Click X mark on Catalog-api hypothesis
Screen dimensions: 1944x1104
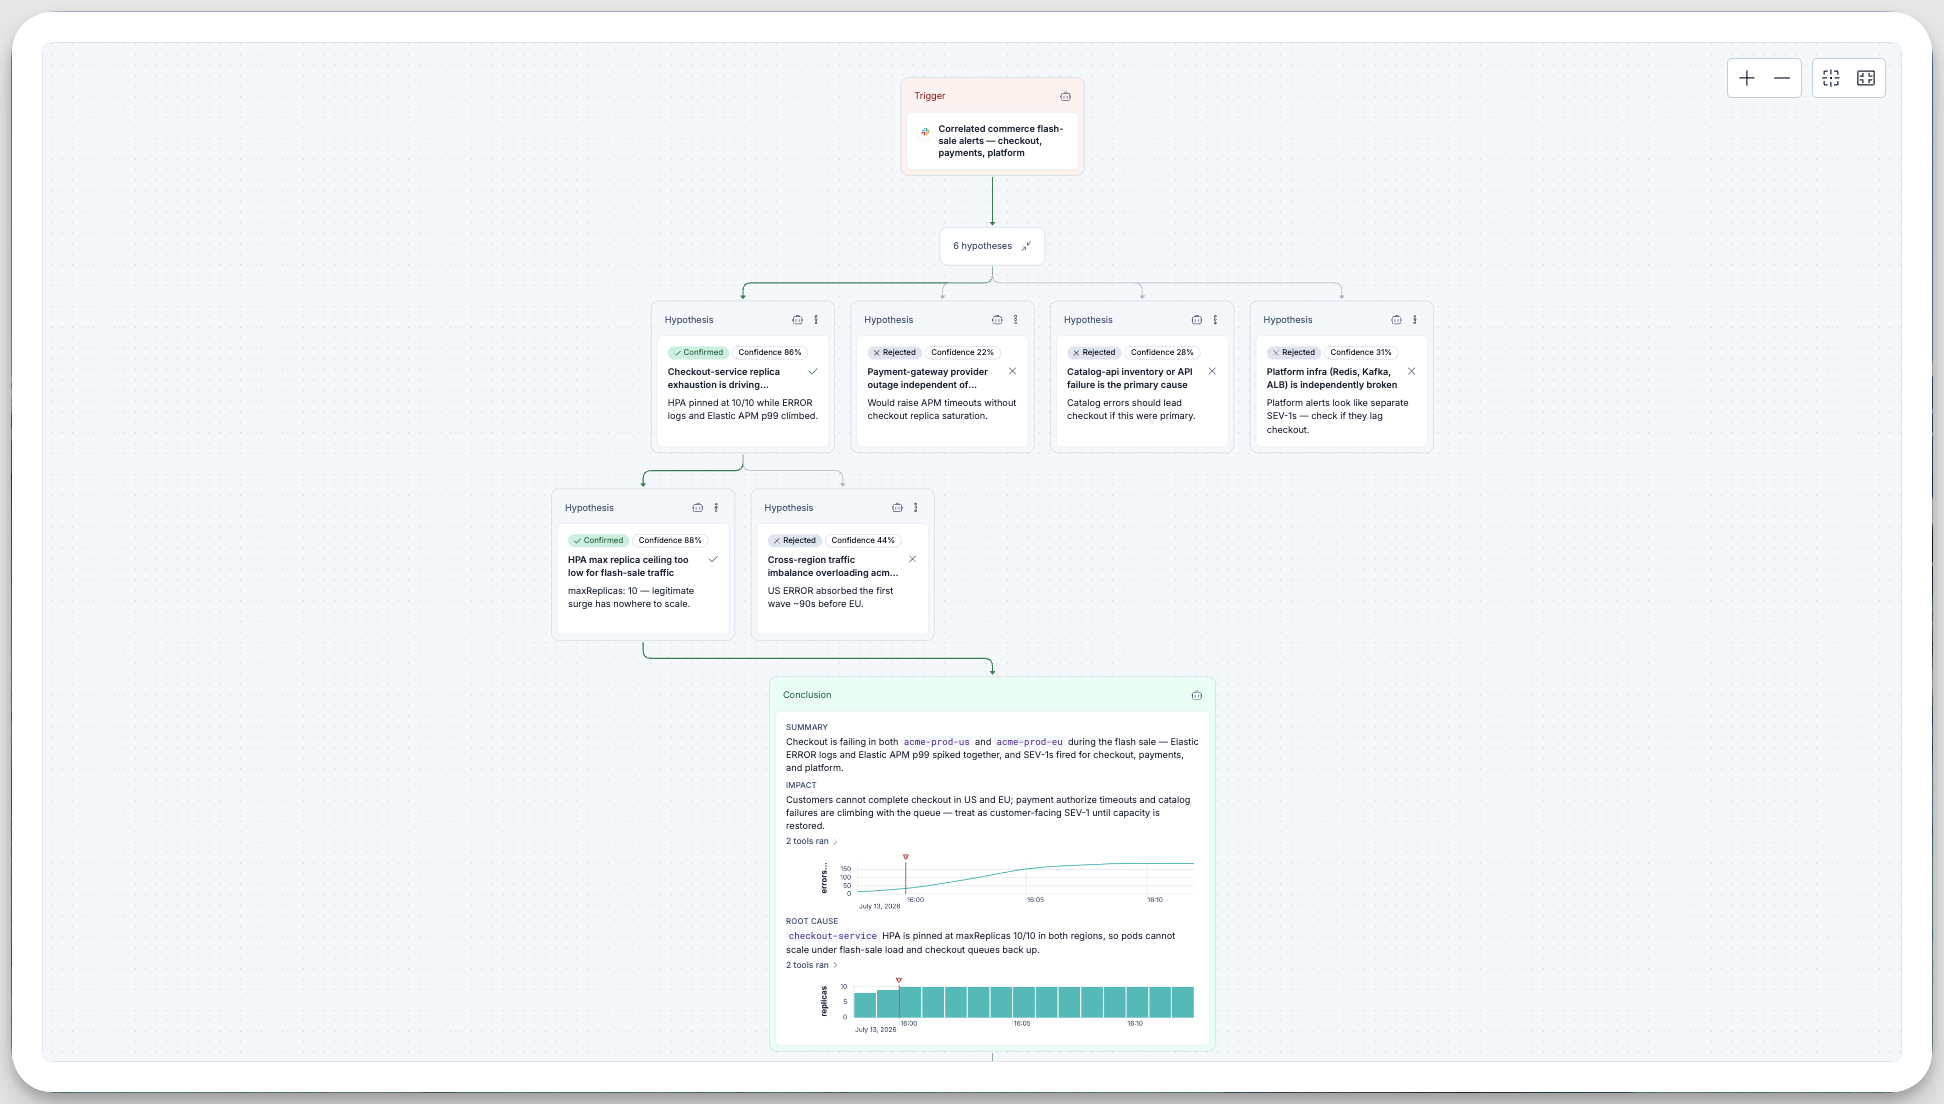click(1212, 372)
